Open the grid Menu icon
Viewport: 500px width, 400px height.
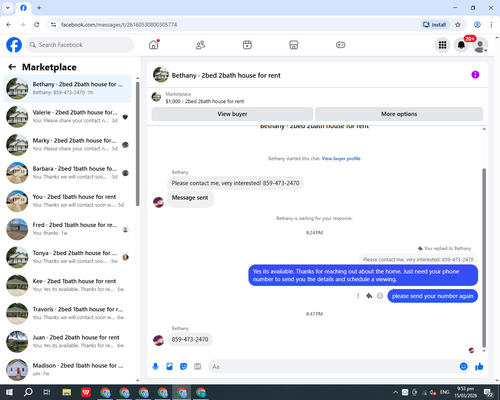442,45
